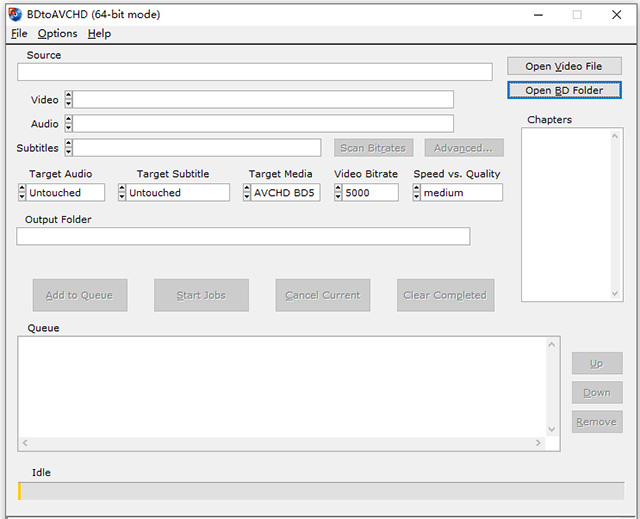The height and width of the screenshot is (519, 640).
Task: Click the Open Video File button
Action: coord(564,66)
